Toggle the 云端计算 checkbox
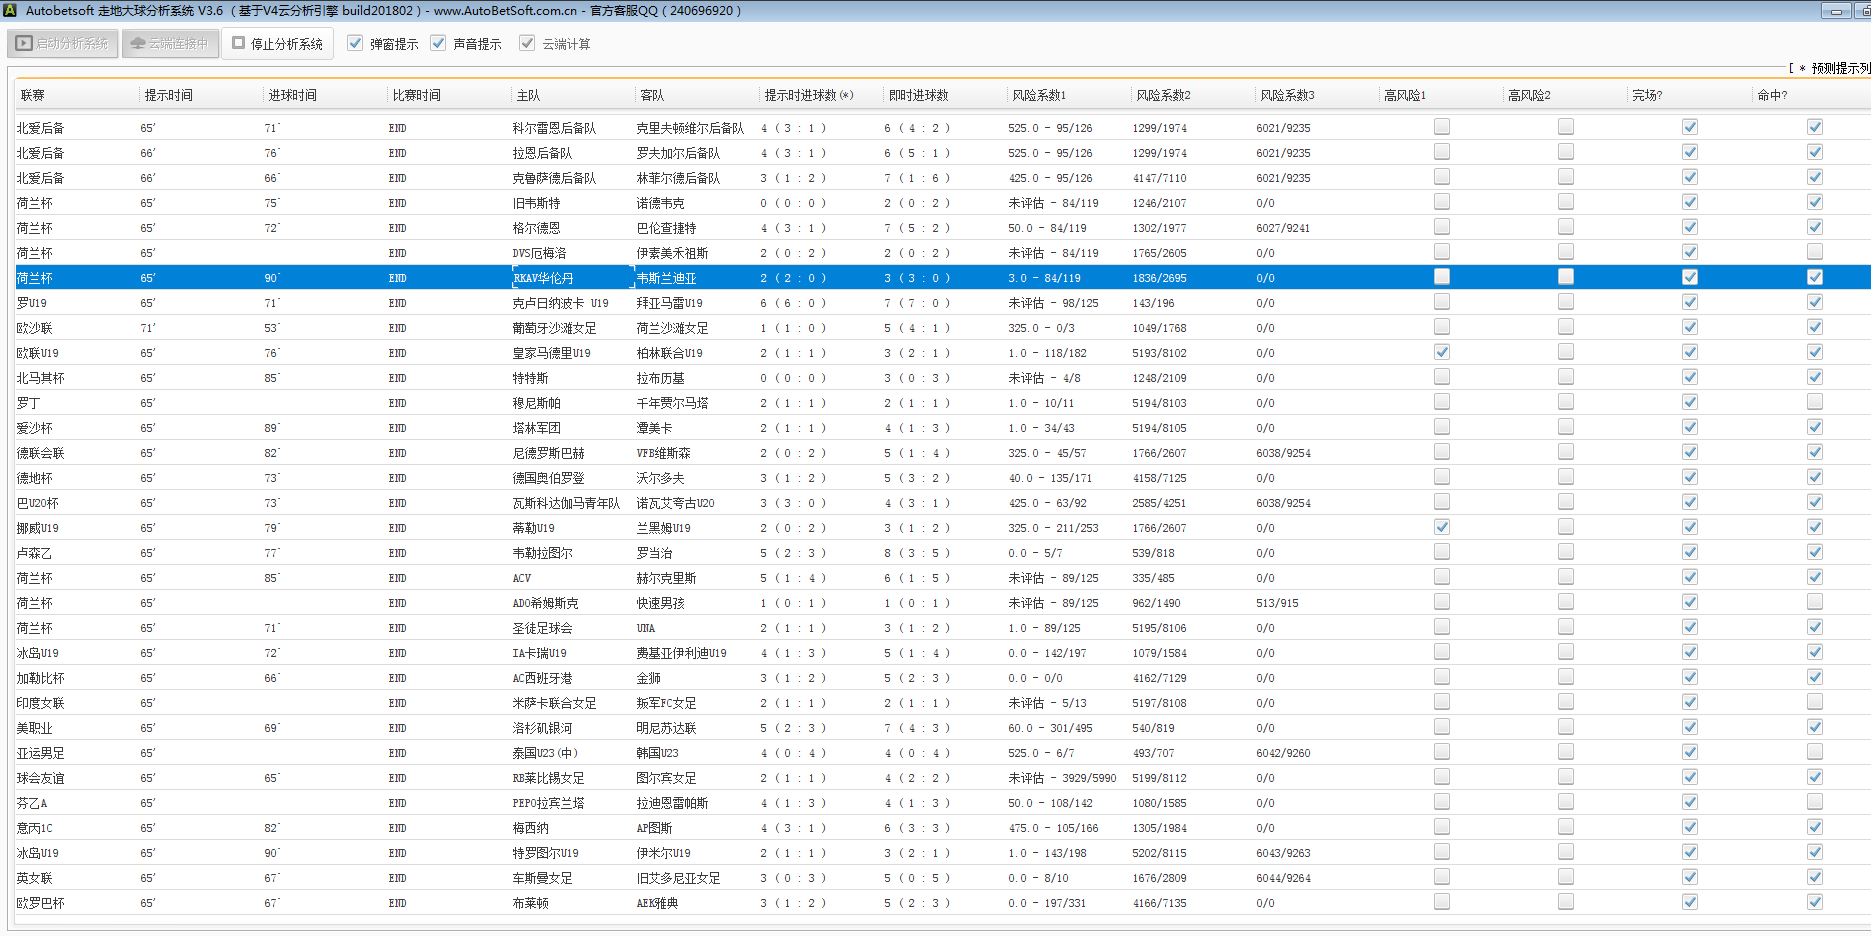This screenshot has height=936, width=1871. 527,44
